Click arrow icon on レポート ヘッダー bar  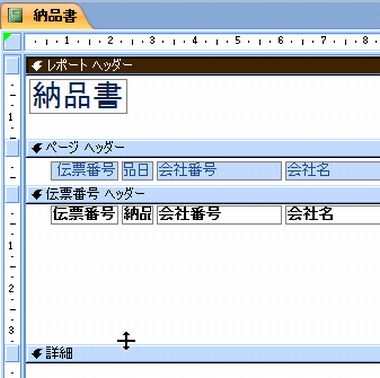[37, 66]
